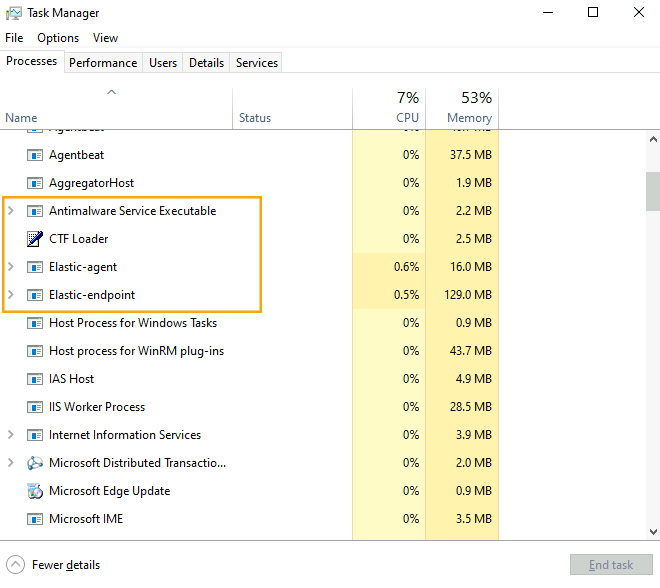Screen dimensions: 660x588
Task: Click the Agentbeat process icon
Action: (35, 155)
